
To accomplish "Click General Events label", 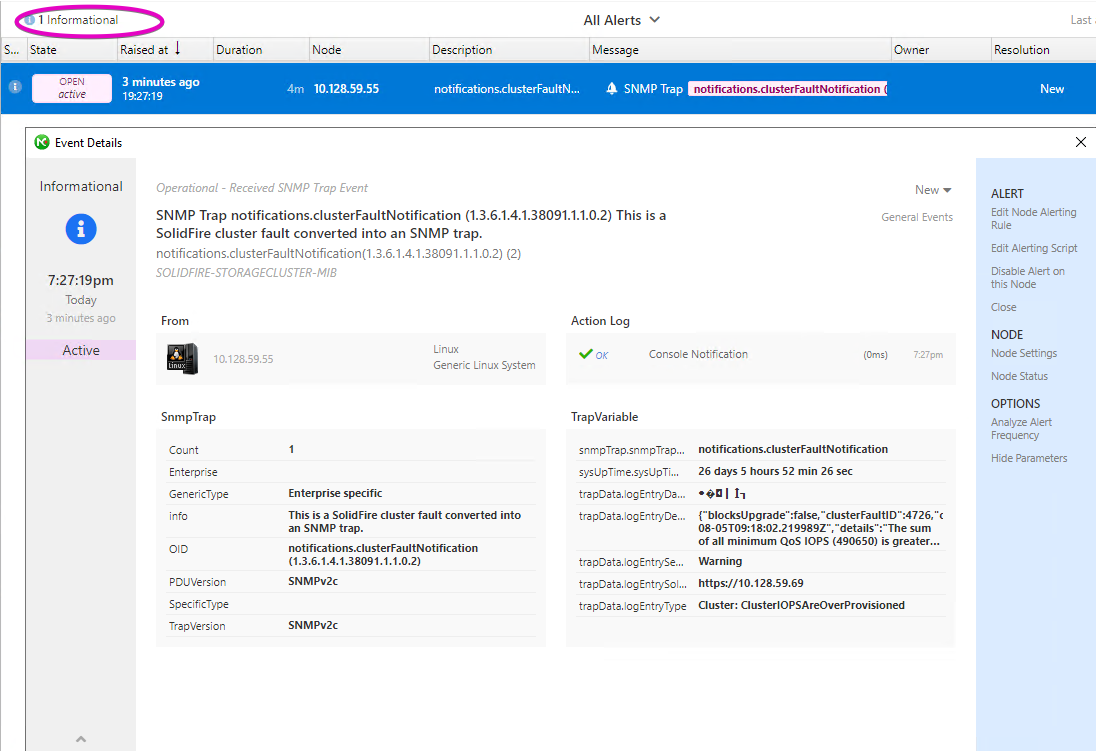I will pyautogui.click(x=917, y=217).
